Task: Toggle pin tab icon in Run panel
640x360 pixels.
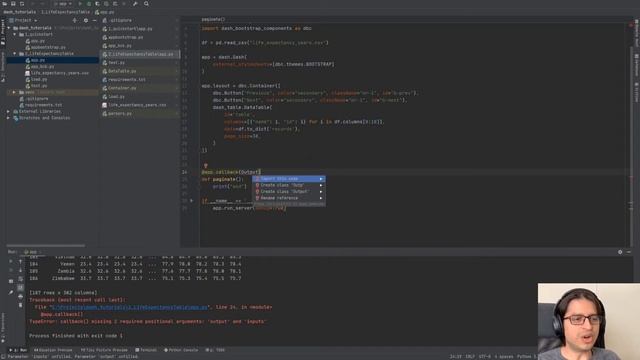Action: [x=11, y=292]
